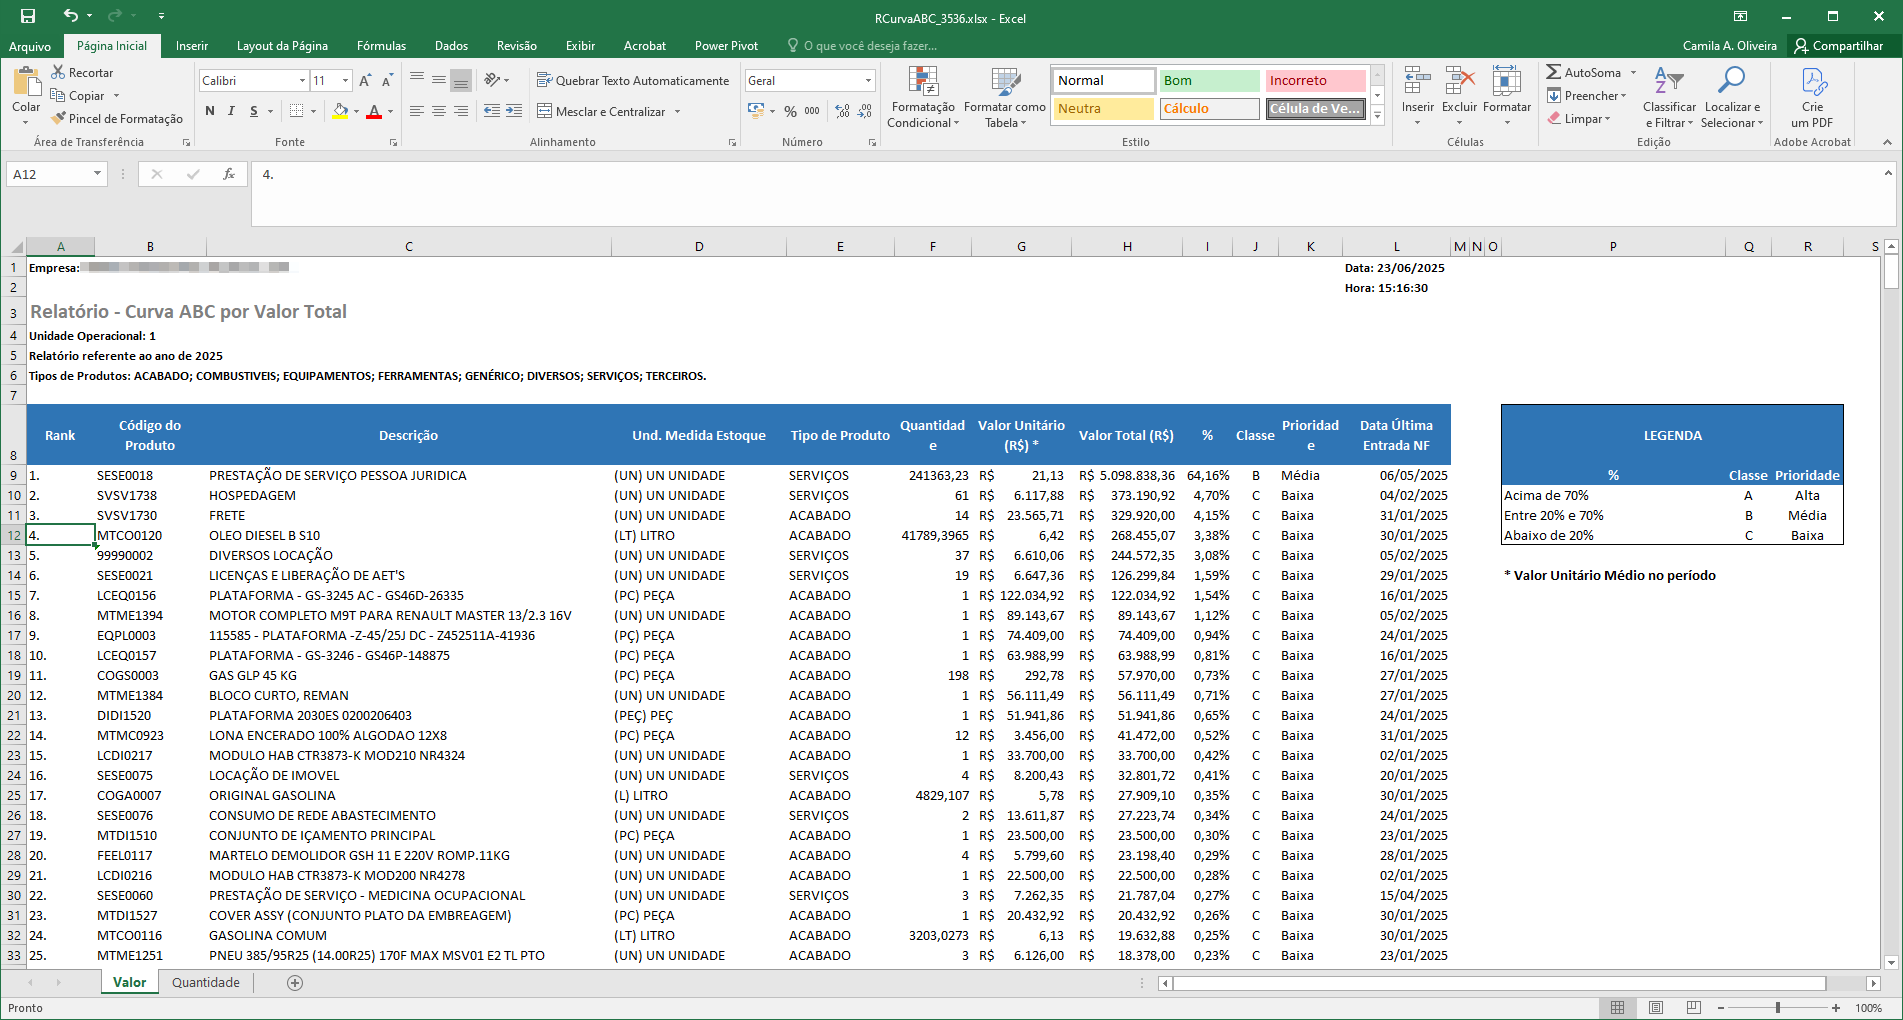Toggle Quebrar Texto Automaticamente
The height and width of the screenshot is (1020, 1903).
tap(633, 80)
